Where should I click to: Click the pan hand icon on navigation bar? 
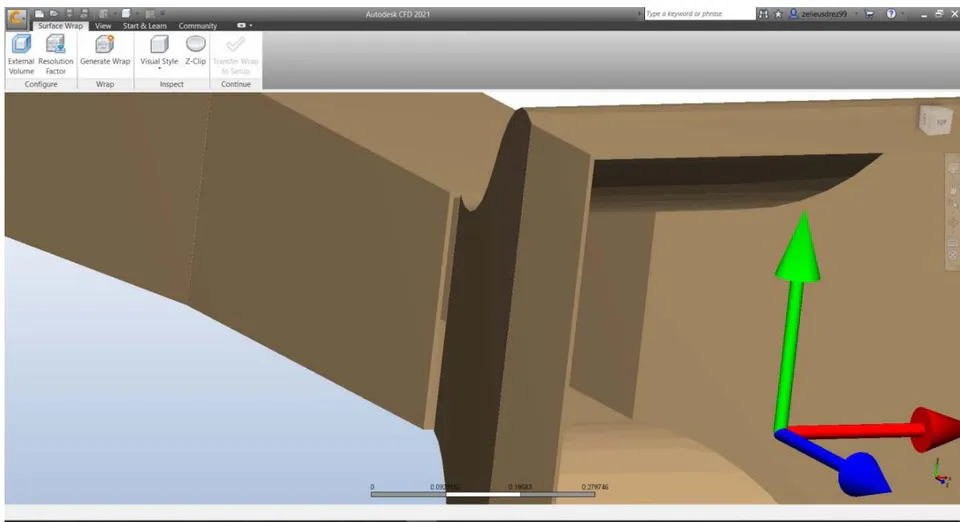(953, 191)
